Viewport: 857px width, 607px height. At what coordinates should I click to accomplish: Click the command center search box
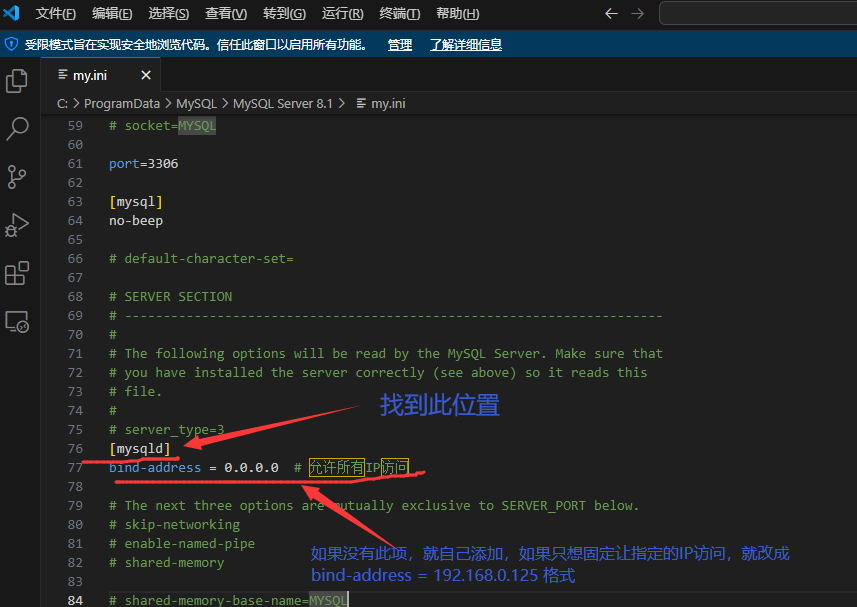(x=758, y=14)
